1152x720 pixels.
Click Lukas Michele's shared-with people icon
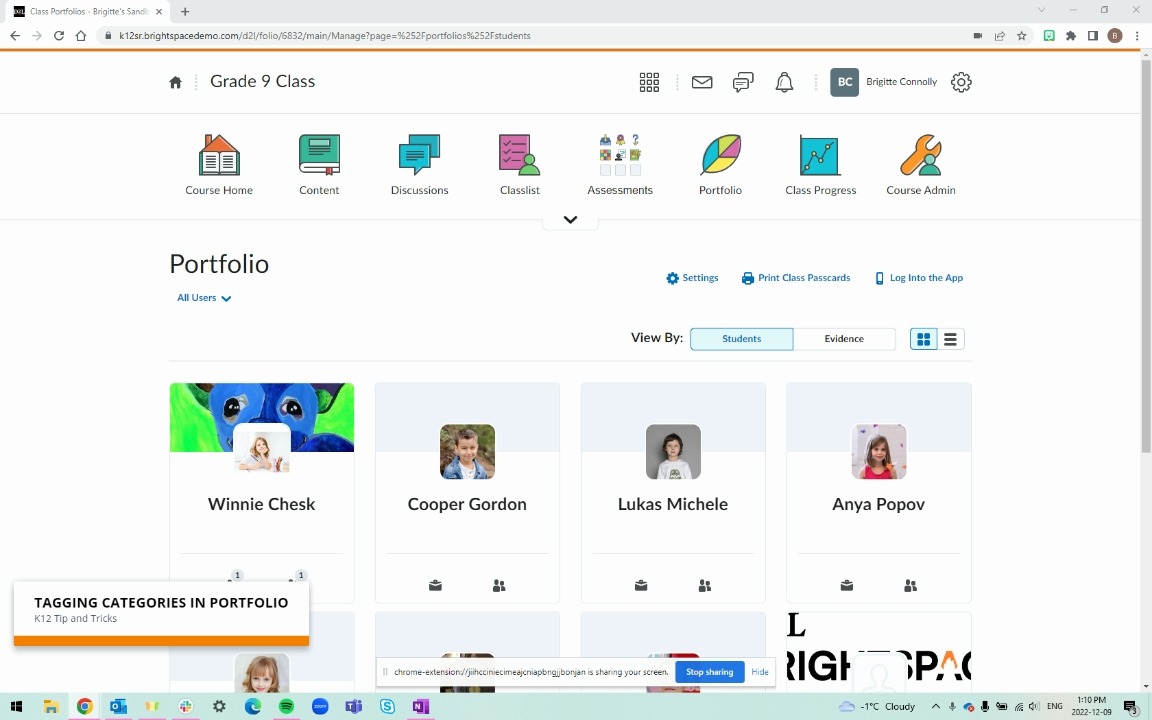tap(705, 586)
